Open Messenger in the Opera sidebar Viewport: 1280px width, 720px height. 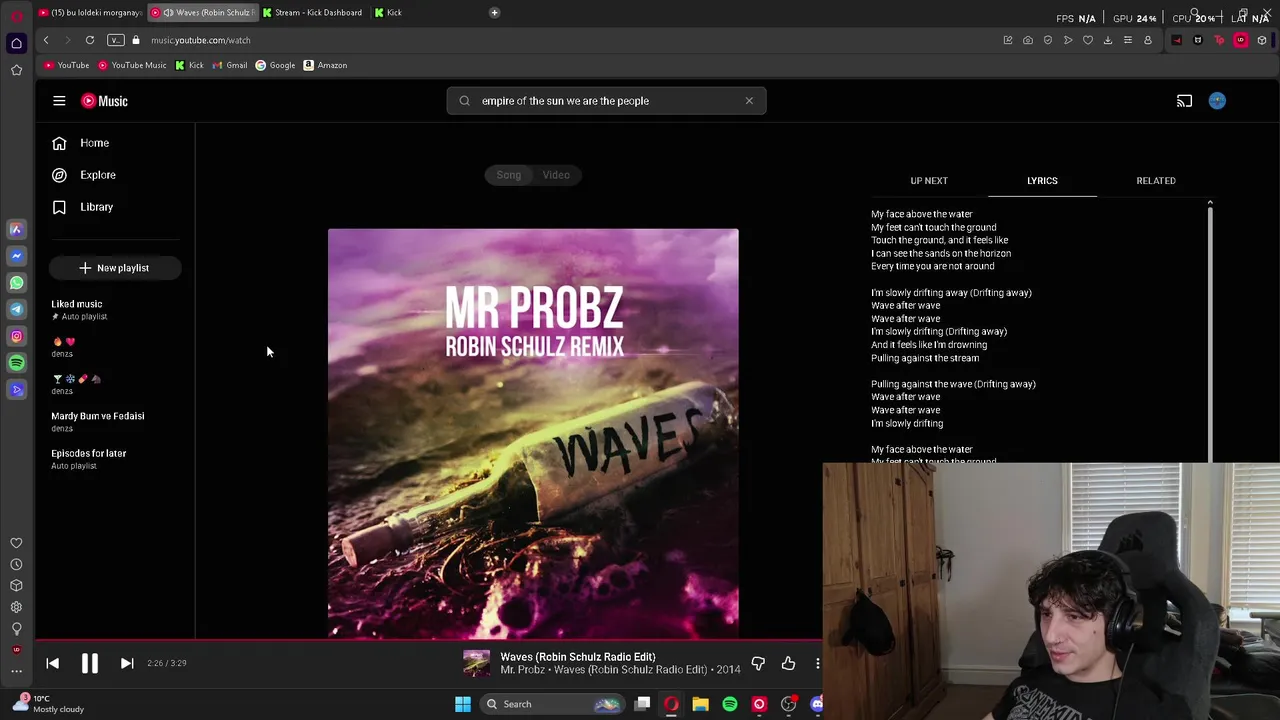(x=16, y=256)
